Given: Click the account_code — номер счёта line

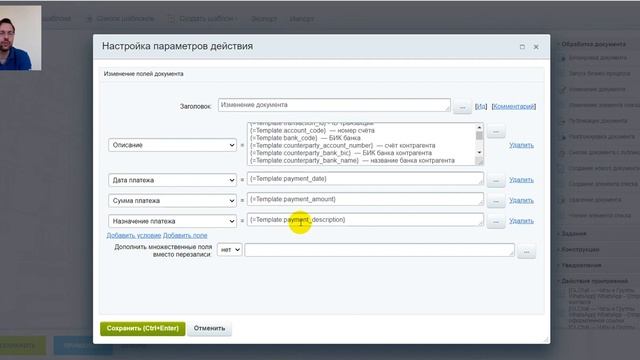Looking at the screenshot, I should click(312, 131).
